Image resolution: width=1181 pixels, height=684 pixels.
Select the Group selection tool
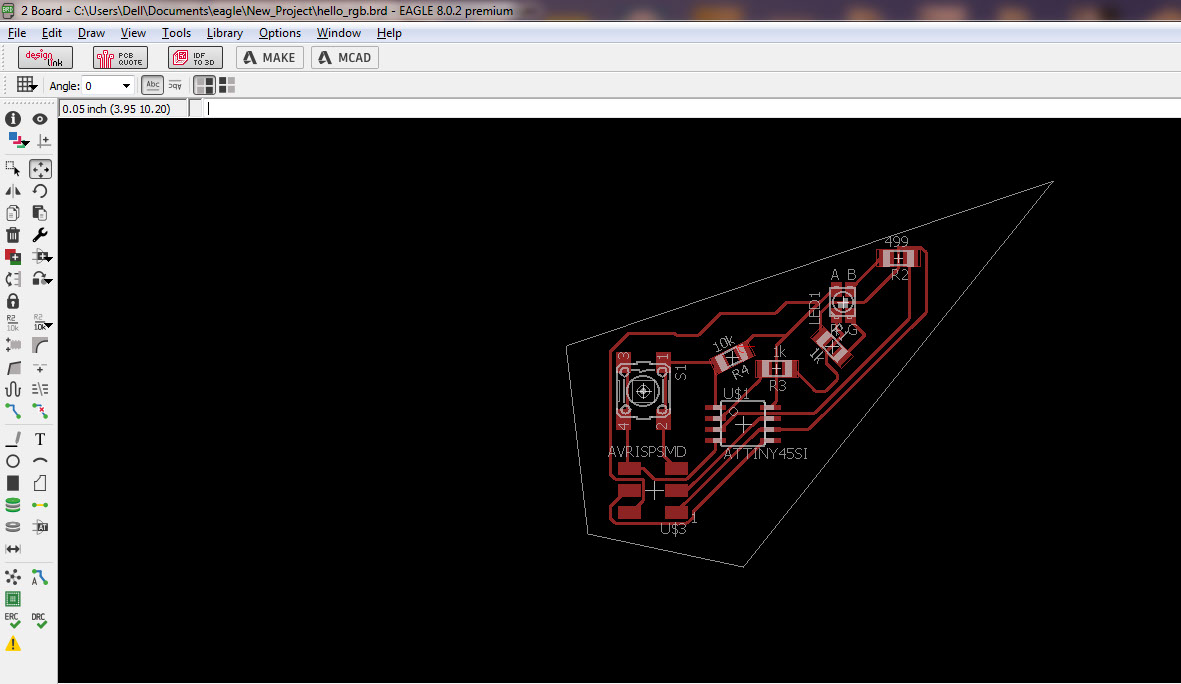click(x=13, y=169)
